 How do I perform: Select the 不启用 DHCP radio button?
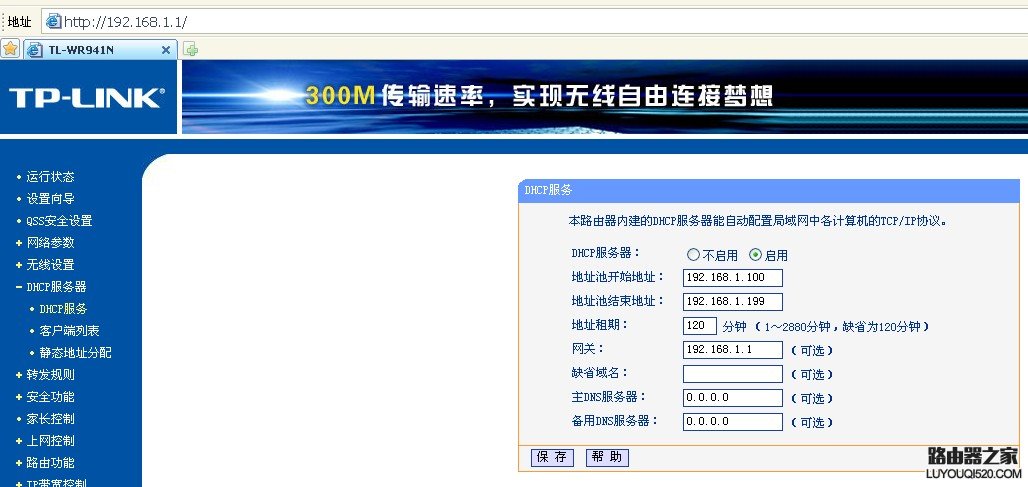pyautogui.click(x=693, y=255)
